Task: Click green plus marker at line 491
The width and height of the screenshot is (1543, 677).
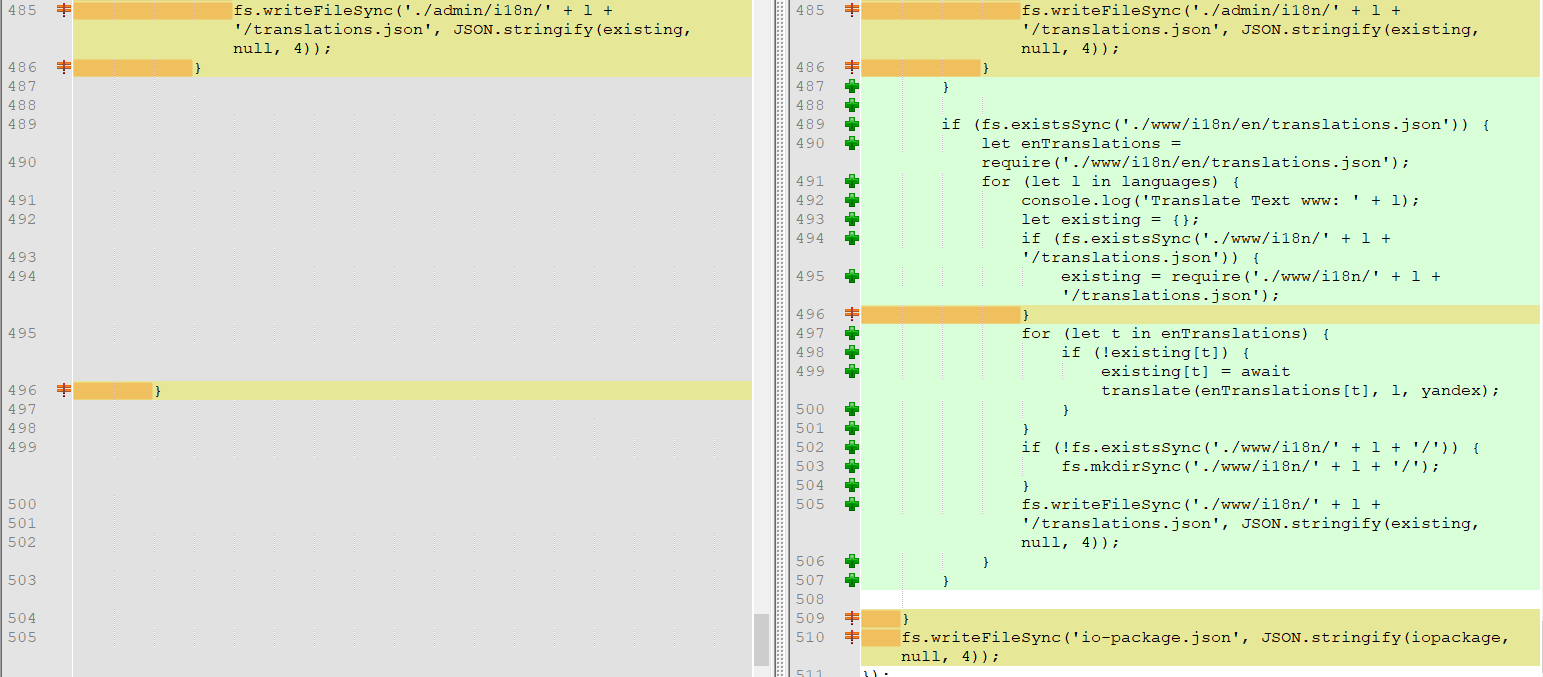Action: [x=852, y=181]
